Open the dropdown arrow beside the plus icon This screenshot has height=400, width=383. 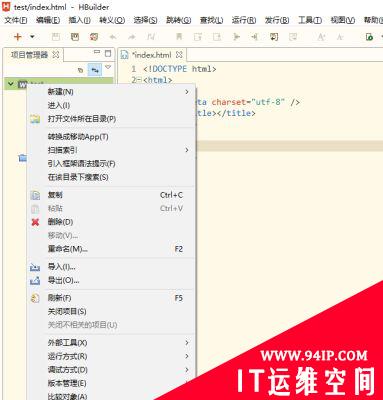(32, 37)
